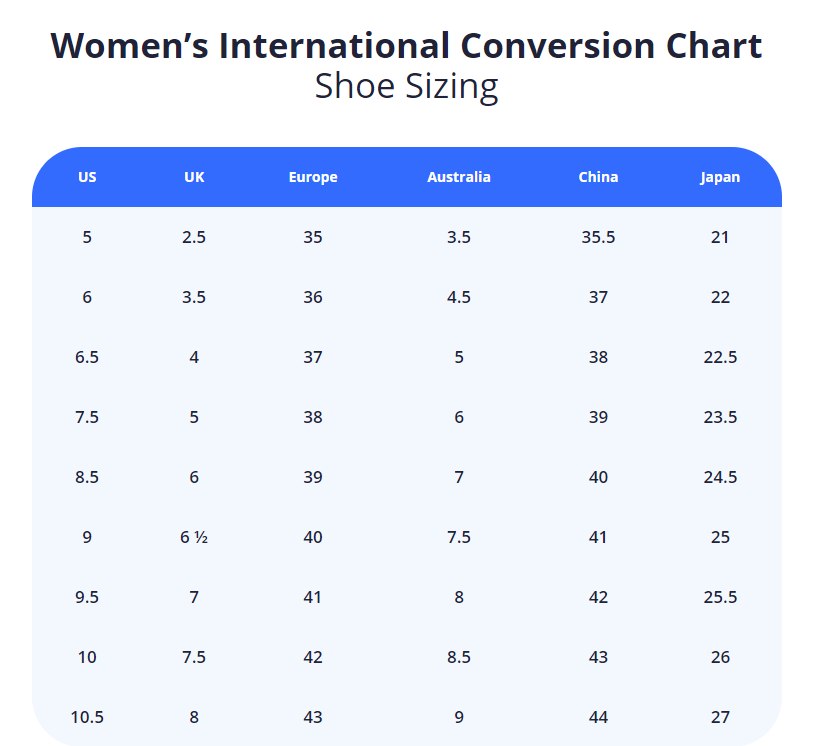The image size is (839, 746).
Task: Click the Women's International Conversion Chart title
Action: coord(406,46)
